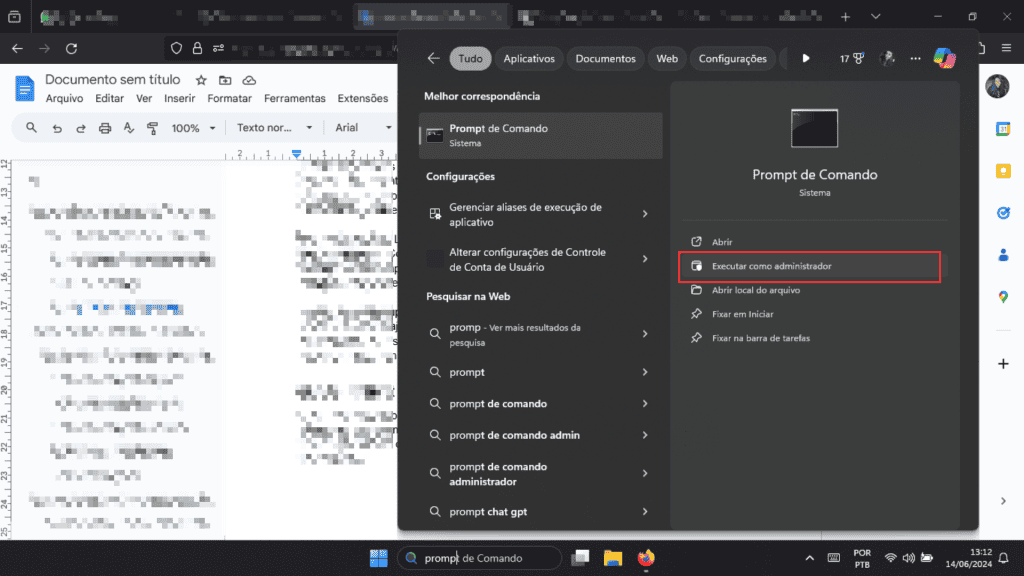Run the spelling and grammar check
Screen dimensions: 1024x576
[x=129, y=128]
